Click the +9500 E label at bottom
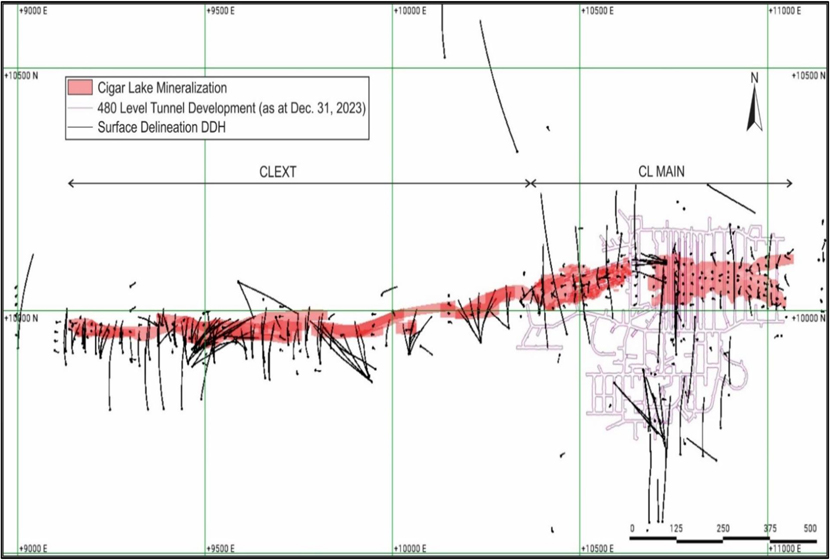Viewport: 830px width, 560px height. 226,548
